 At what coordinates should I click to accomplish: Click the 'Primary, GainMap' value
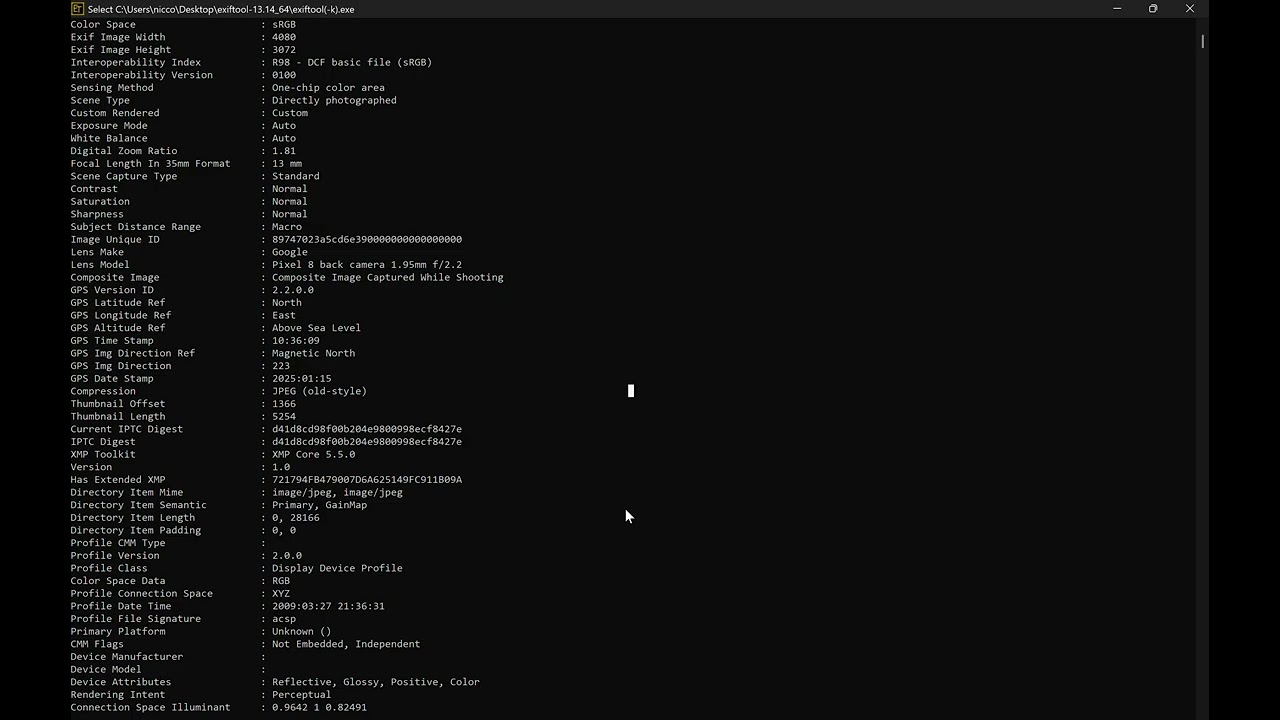[319, 505]
